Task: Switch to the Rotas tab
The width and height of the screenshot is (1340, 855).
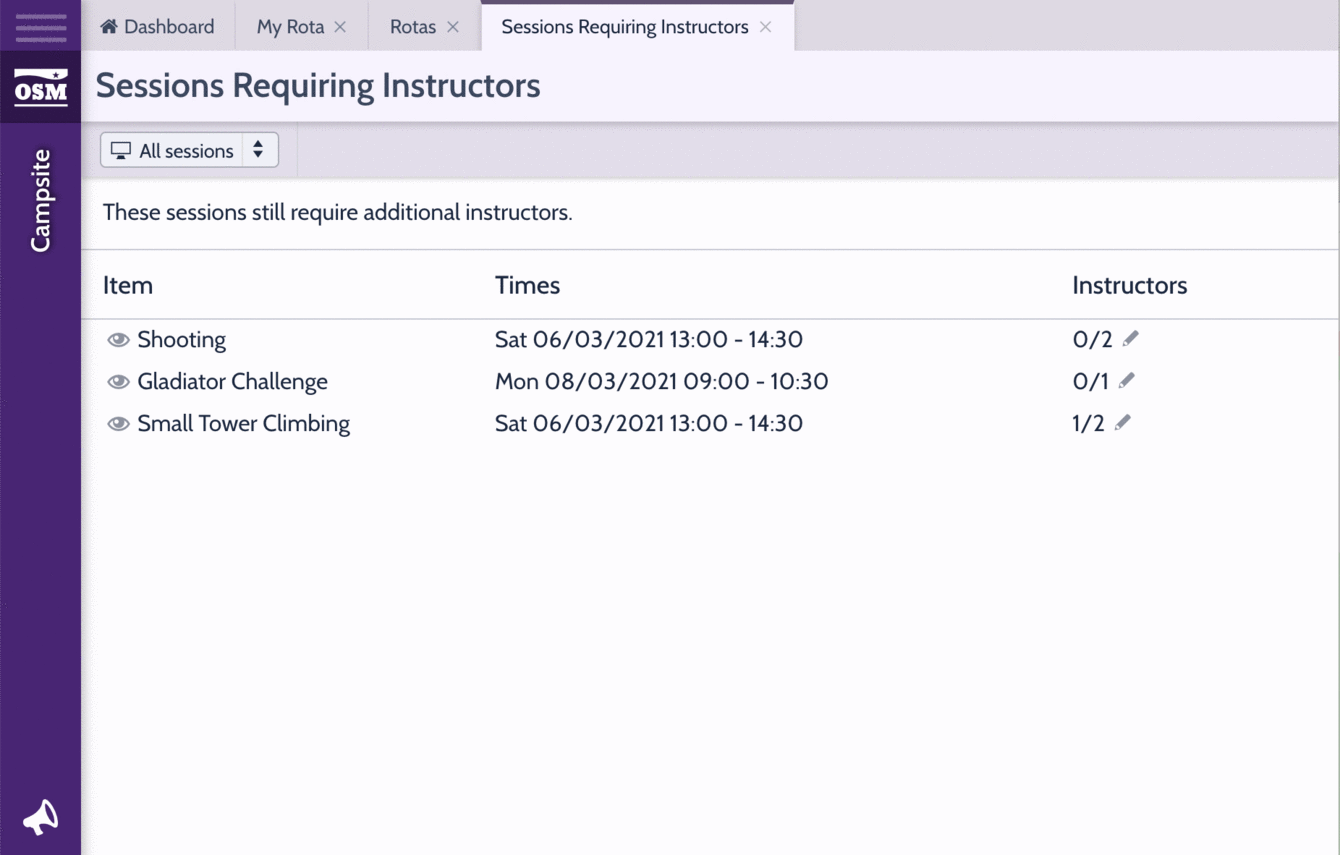Action: 412,27
